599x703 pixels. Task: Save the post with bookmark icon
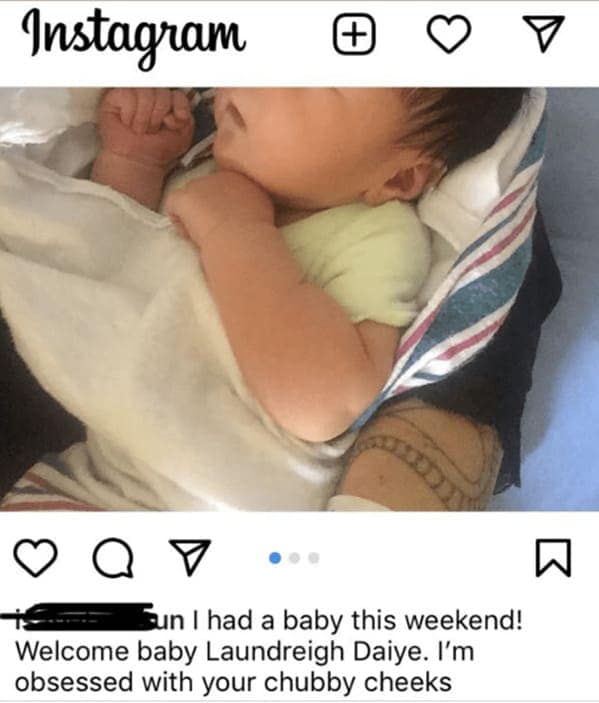[x=554, y=558]
